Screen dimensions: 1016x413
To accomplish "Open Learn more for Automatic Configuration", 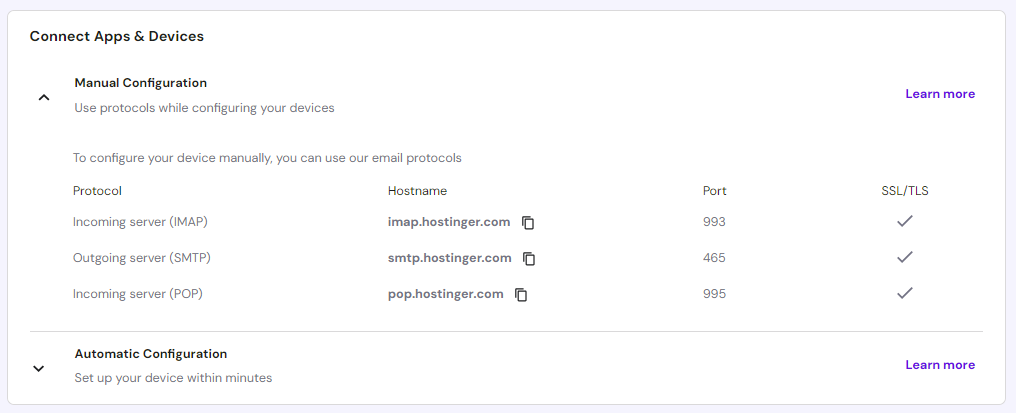I will point(939,365).
